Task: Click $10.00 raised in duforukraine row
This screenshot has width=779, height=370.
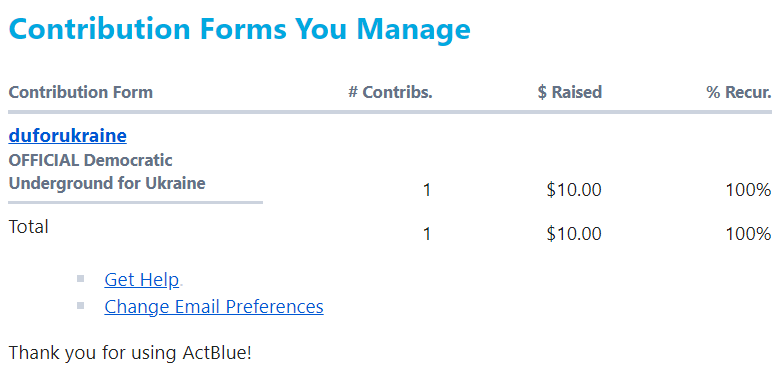Action: (x=574, y=190)
